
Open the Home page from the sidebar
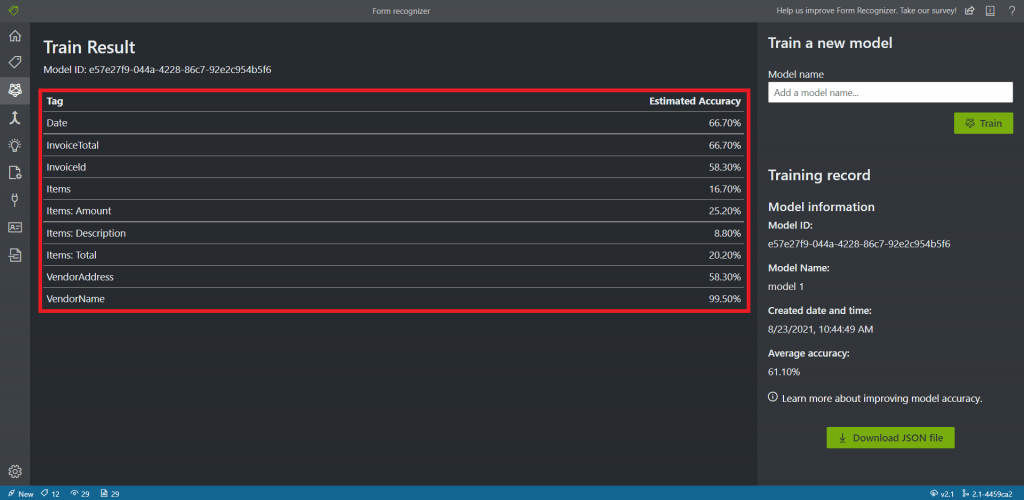coord(14,36)
